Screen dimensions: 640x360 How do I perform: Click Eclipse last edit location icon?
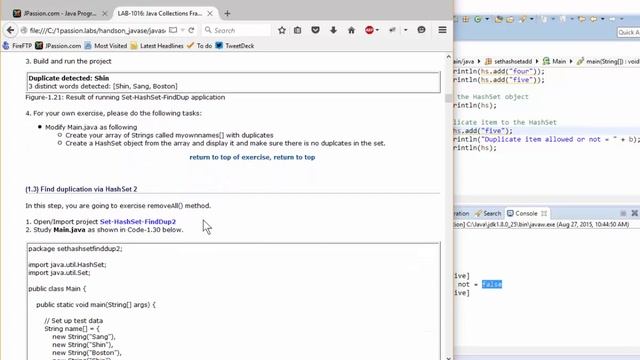[x=582, y=19]
